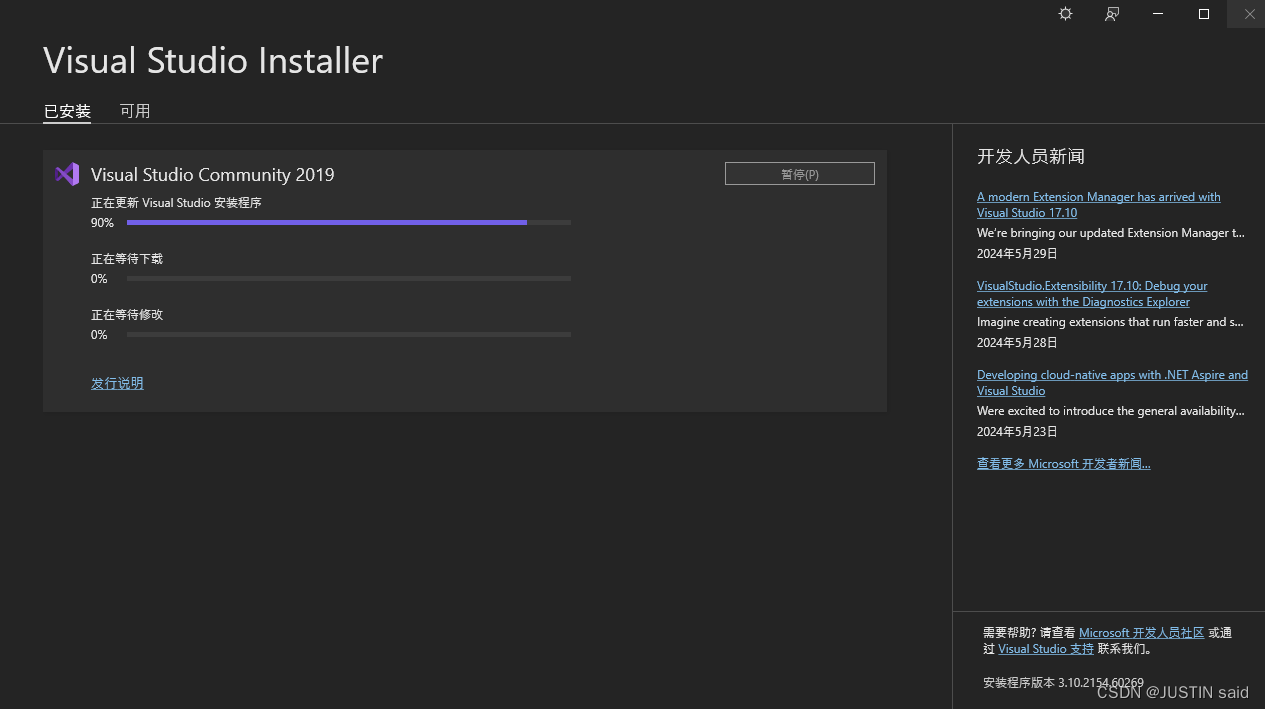Click the 2024年5月29日 date text
Screen dimensions: 1265x709
(1017, 254)
